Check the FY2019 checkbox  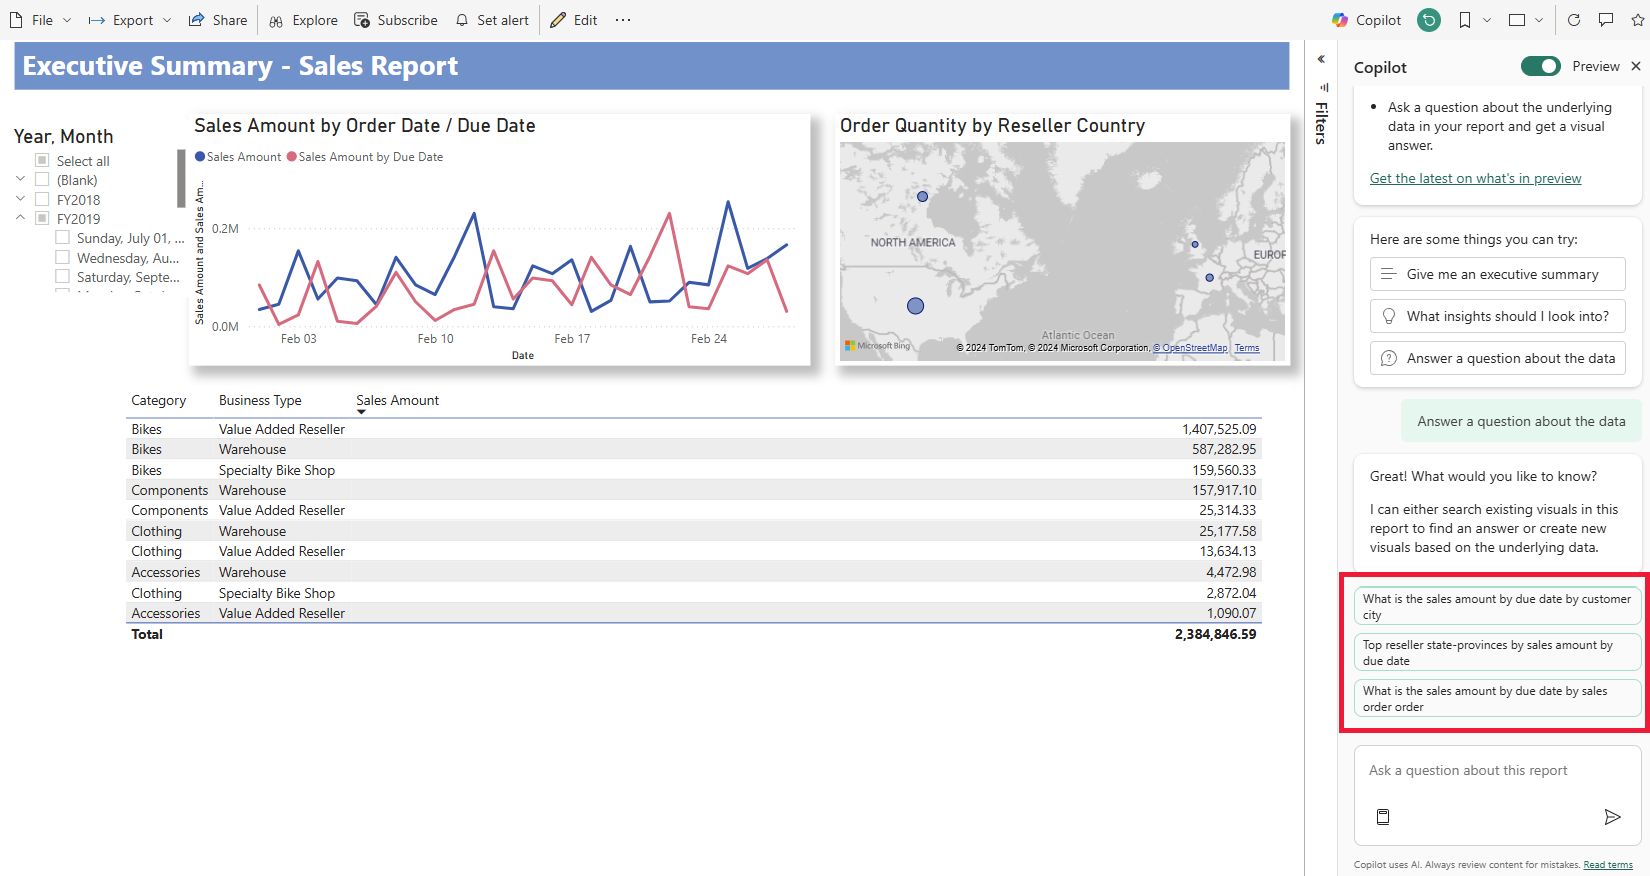pyautogui.click(x=42, y=218)
